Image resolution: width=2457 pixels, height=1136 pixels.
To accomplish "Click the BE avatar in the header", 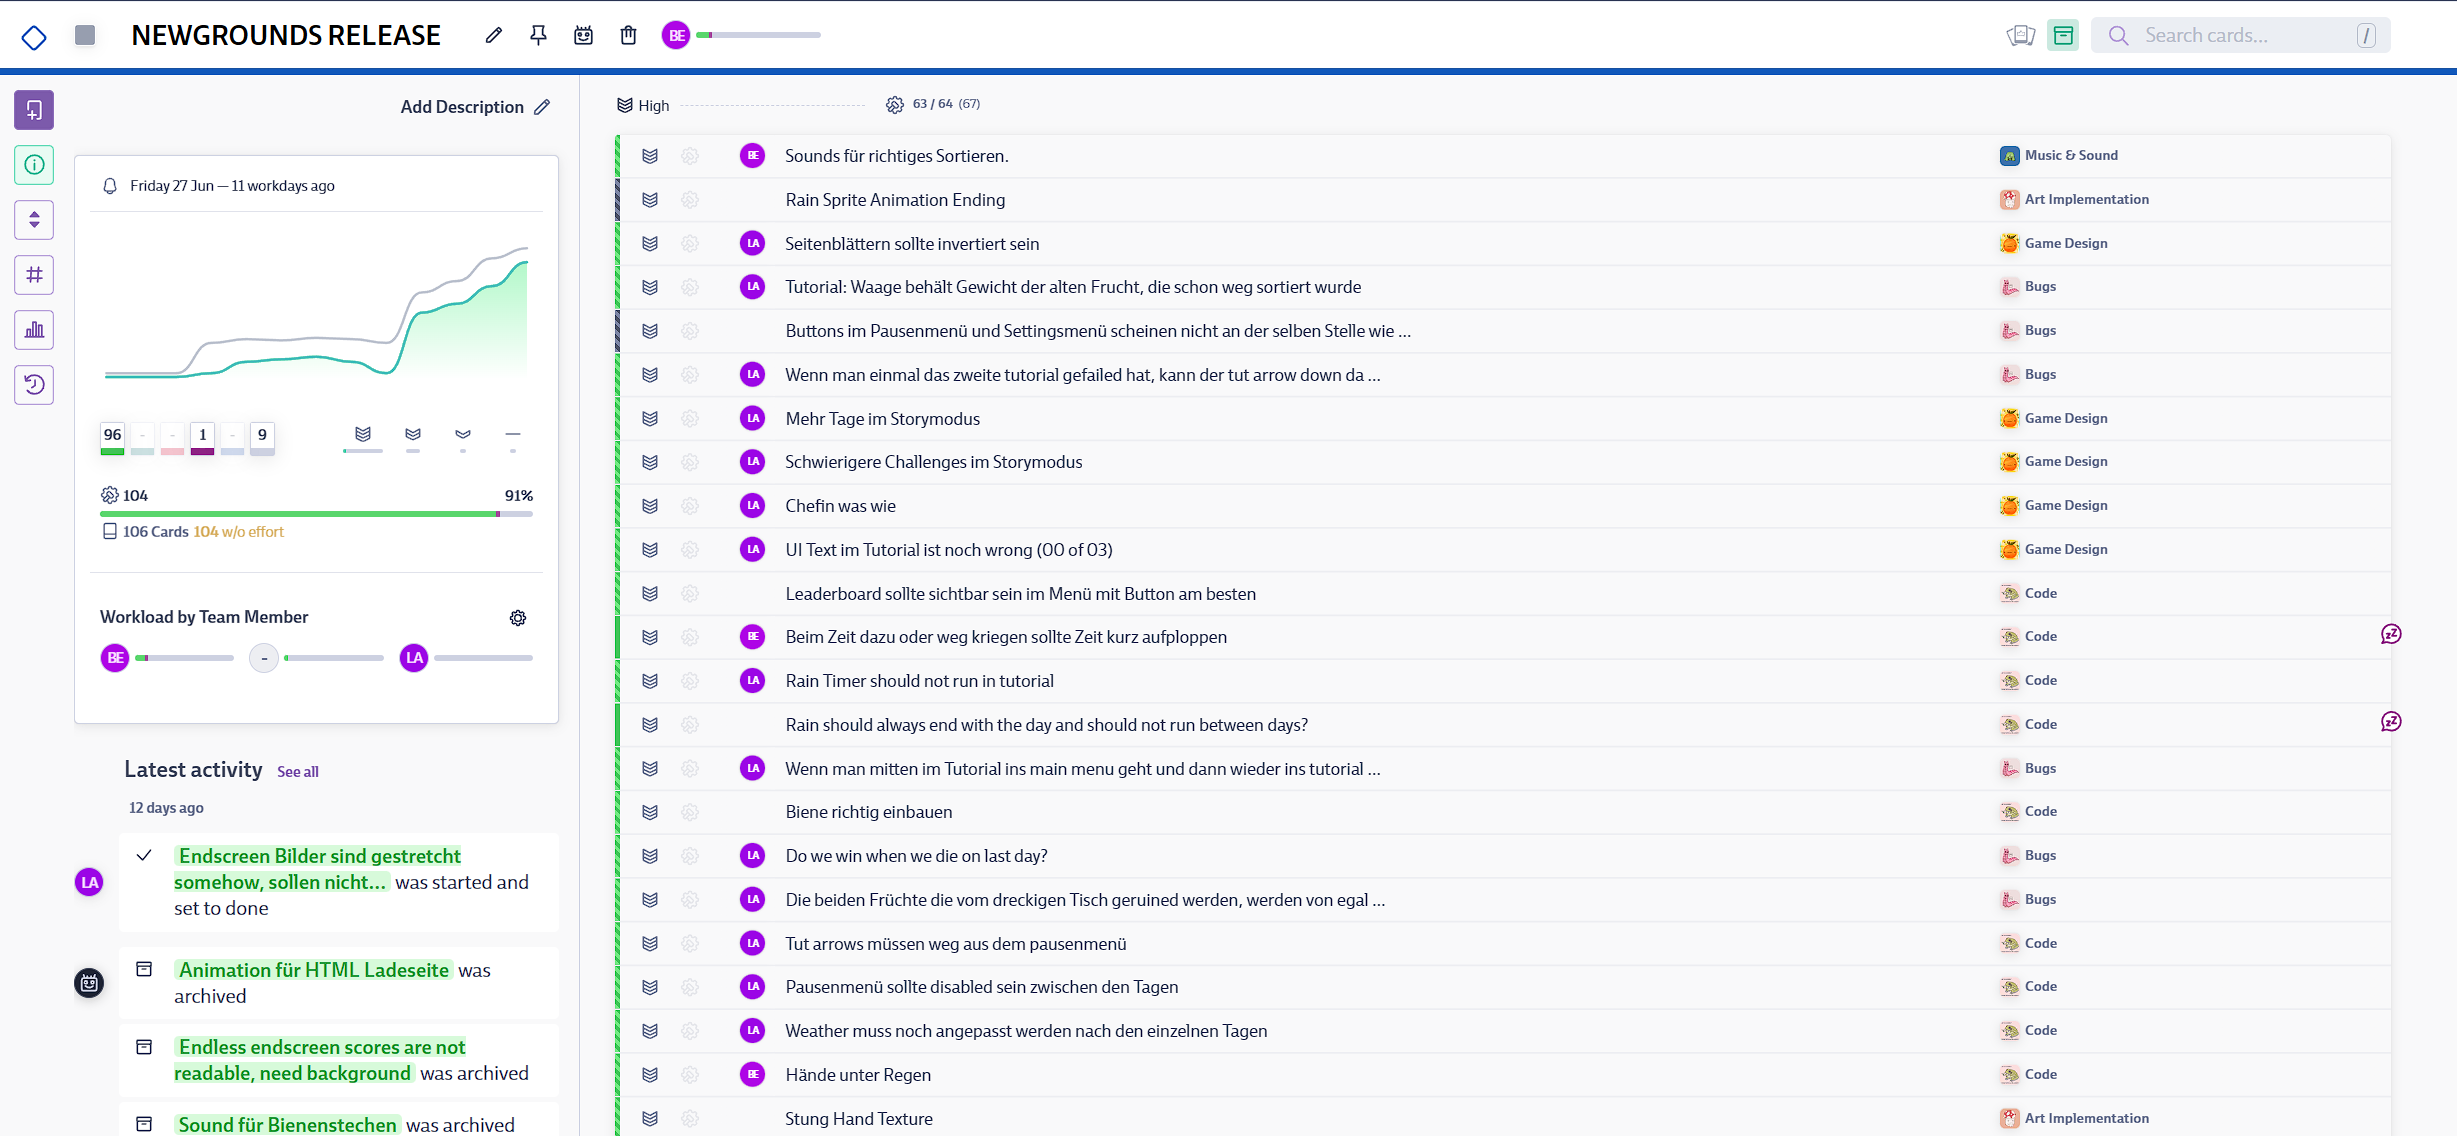I will pyautogui.click(x=676, y=35).
